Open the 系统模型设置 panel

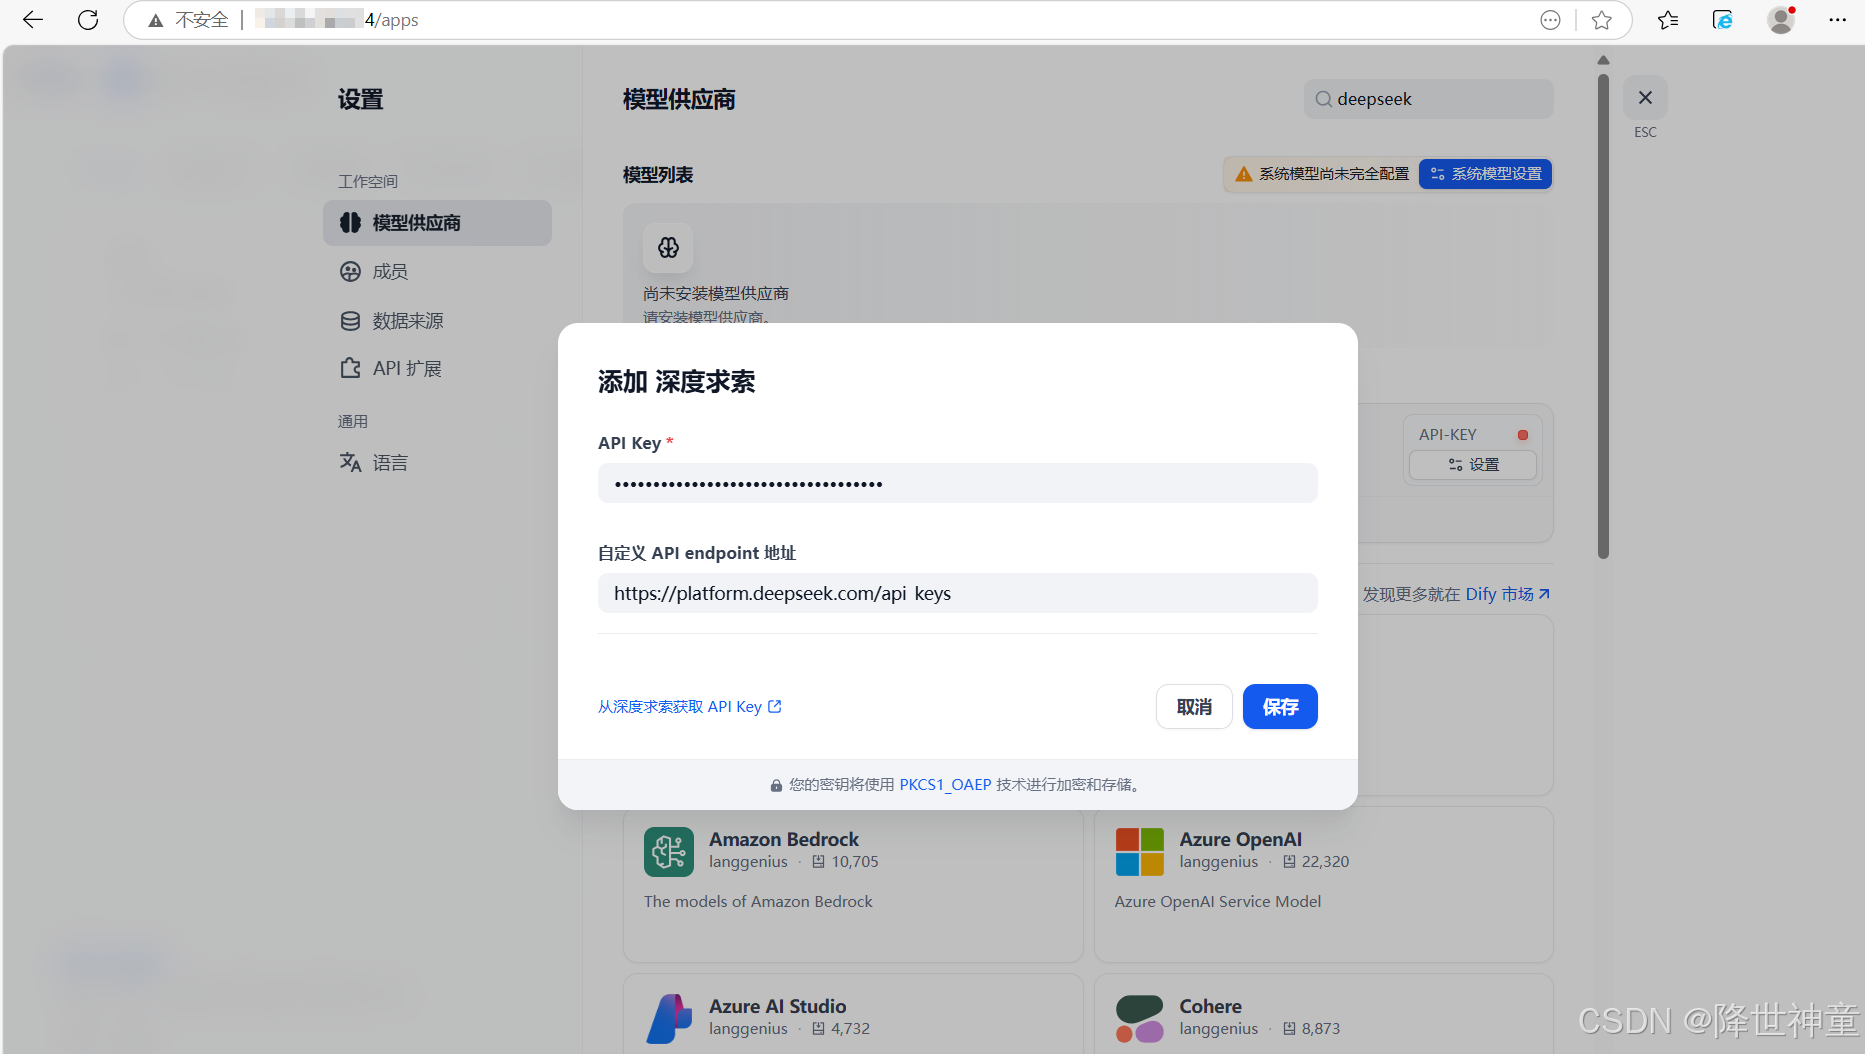coord(1485,173)
